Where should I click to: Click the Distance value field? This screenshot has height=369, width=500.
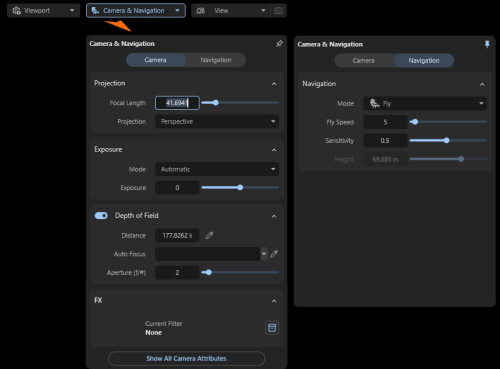[177, 235]
